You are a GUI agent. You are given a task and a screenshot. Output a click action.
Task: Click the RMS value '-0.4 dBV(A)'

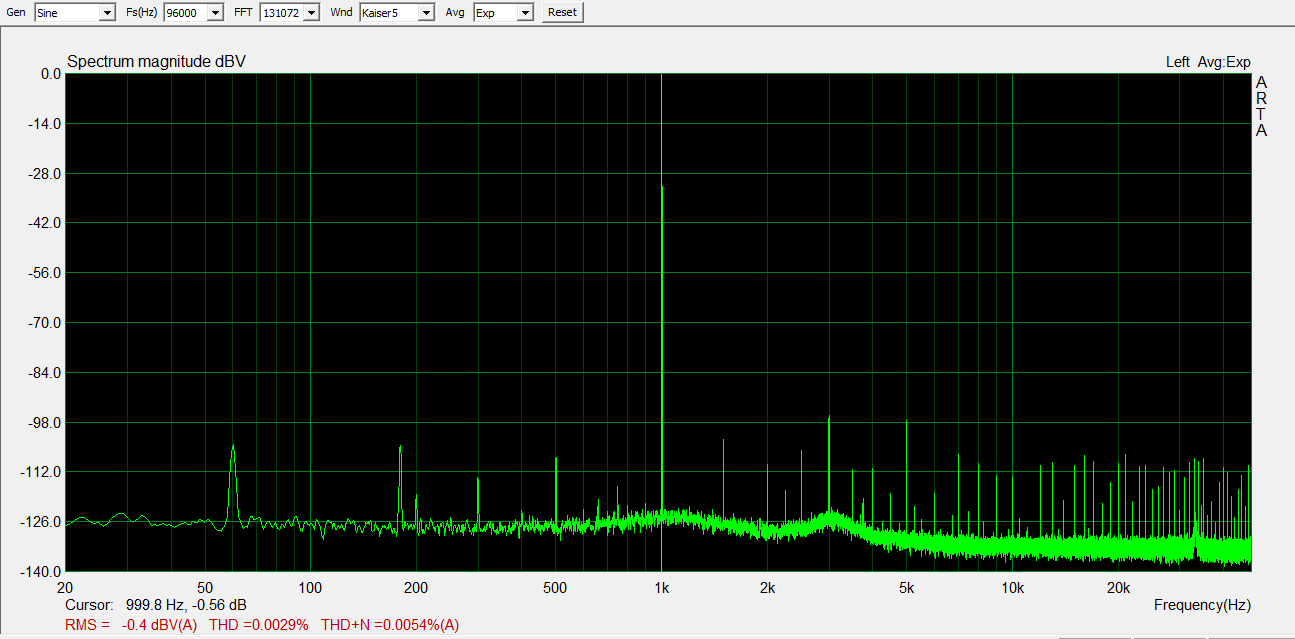click(x=160, y=625)
